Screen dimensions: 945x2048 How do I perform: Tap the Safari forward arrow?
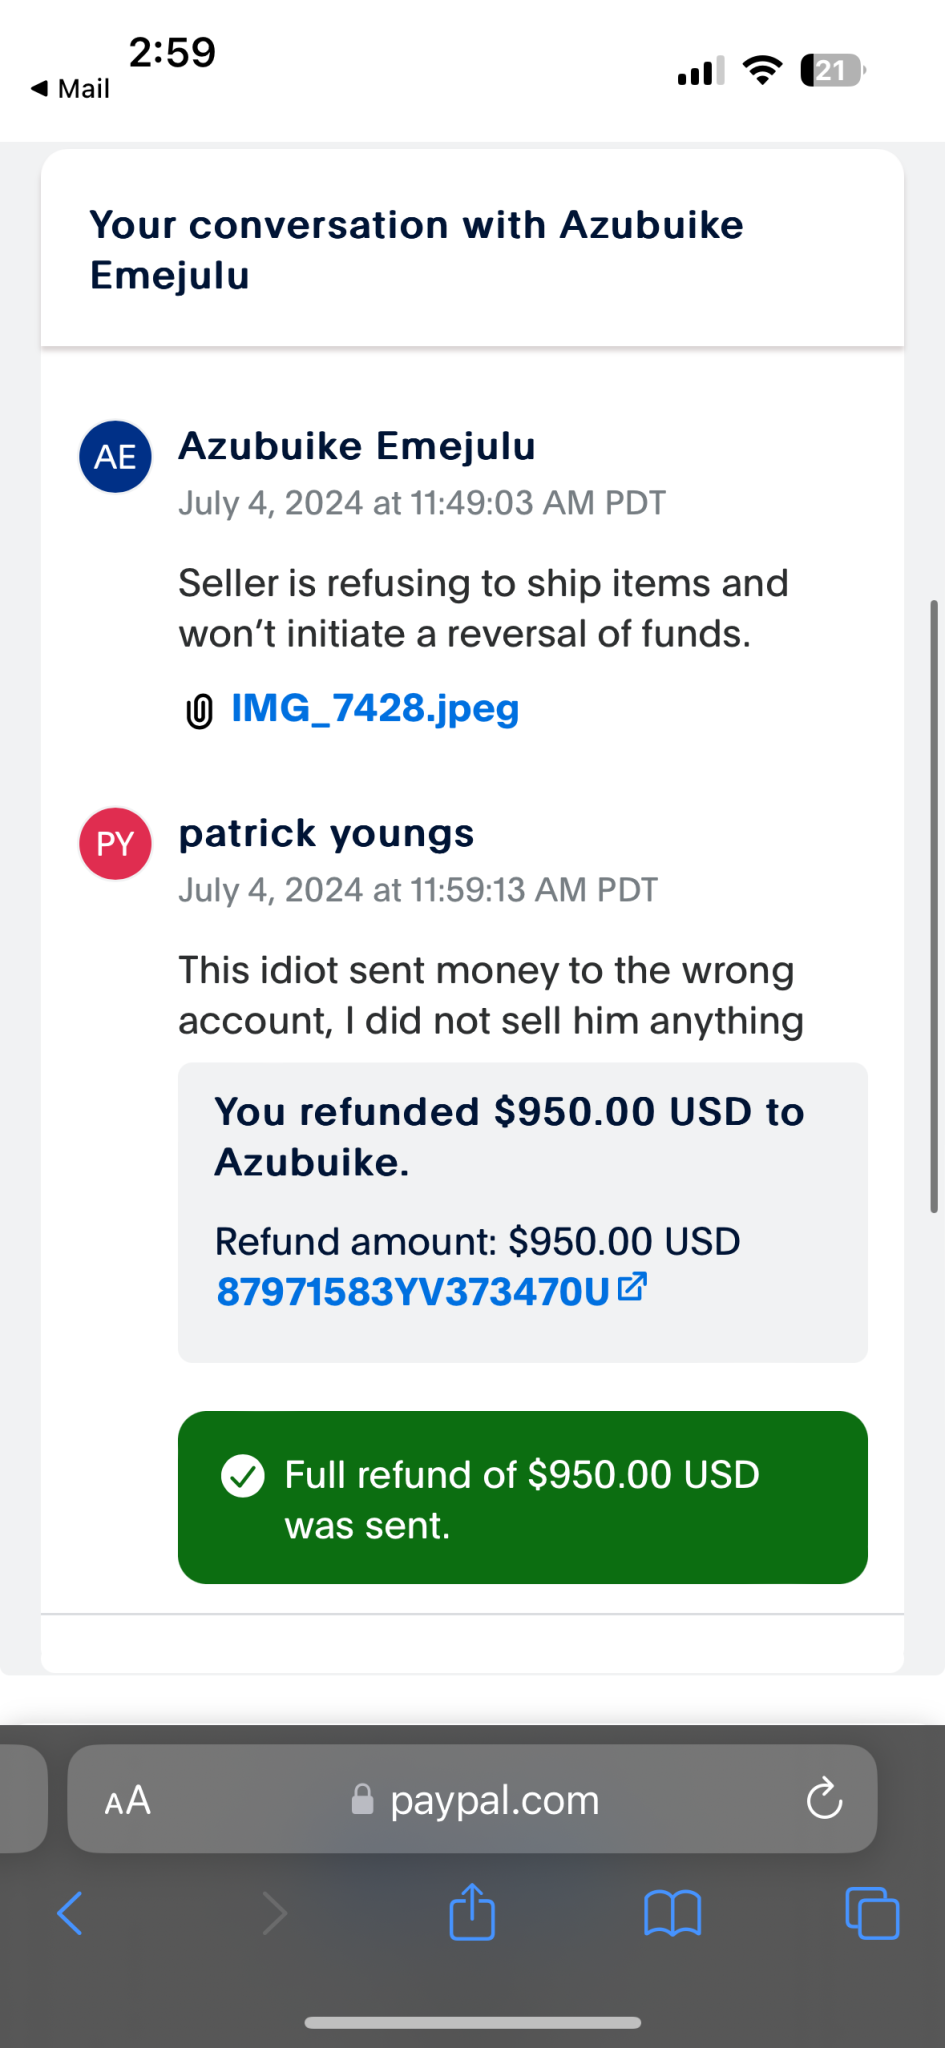[274, 1914]
